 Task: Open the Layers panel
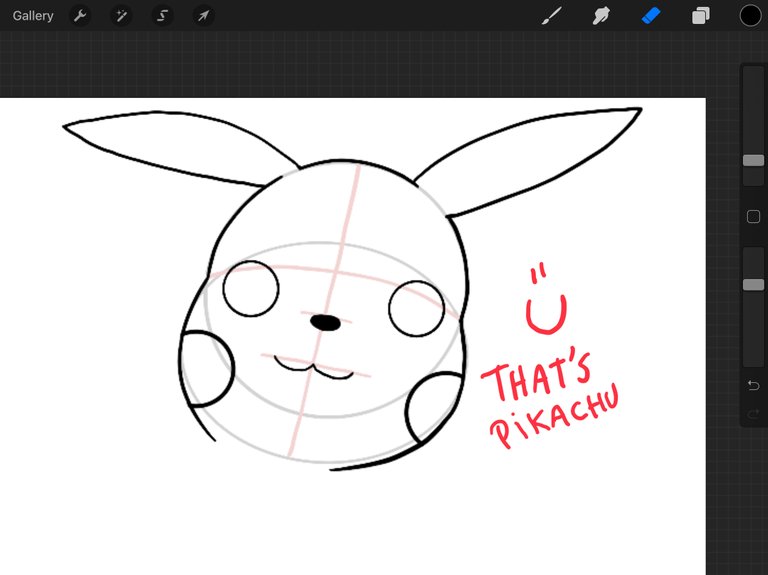pyautogui.click(x=700, y=16)
